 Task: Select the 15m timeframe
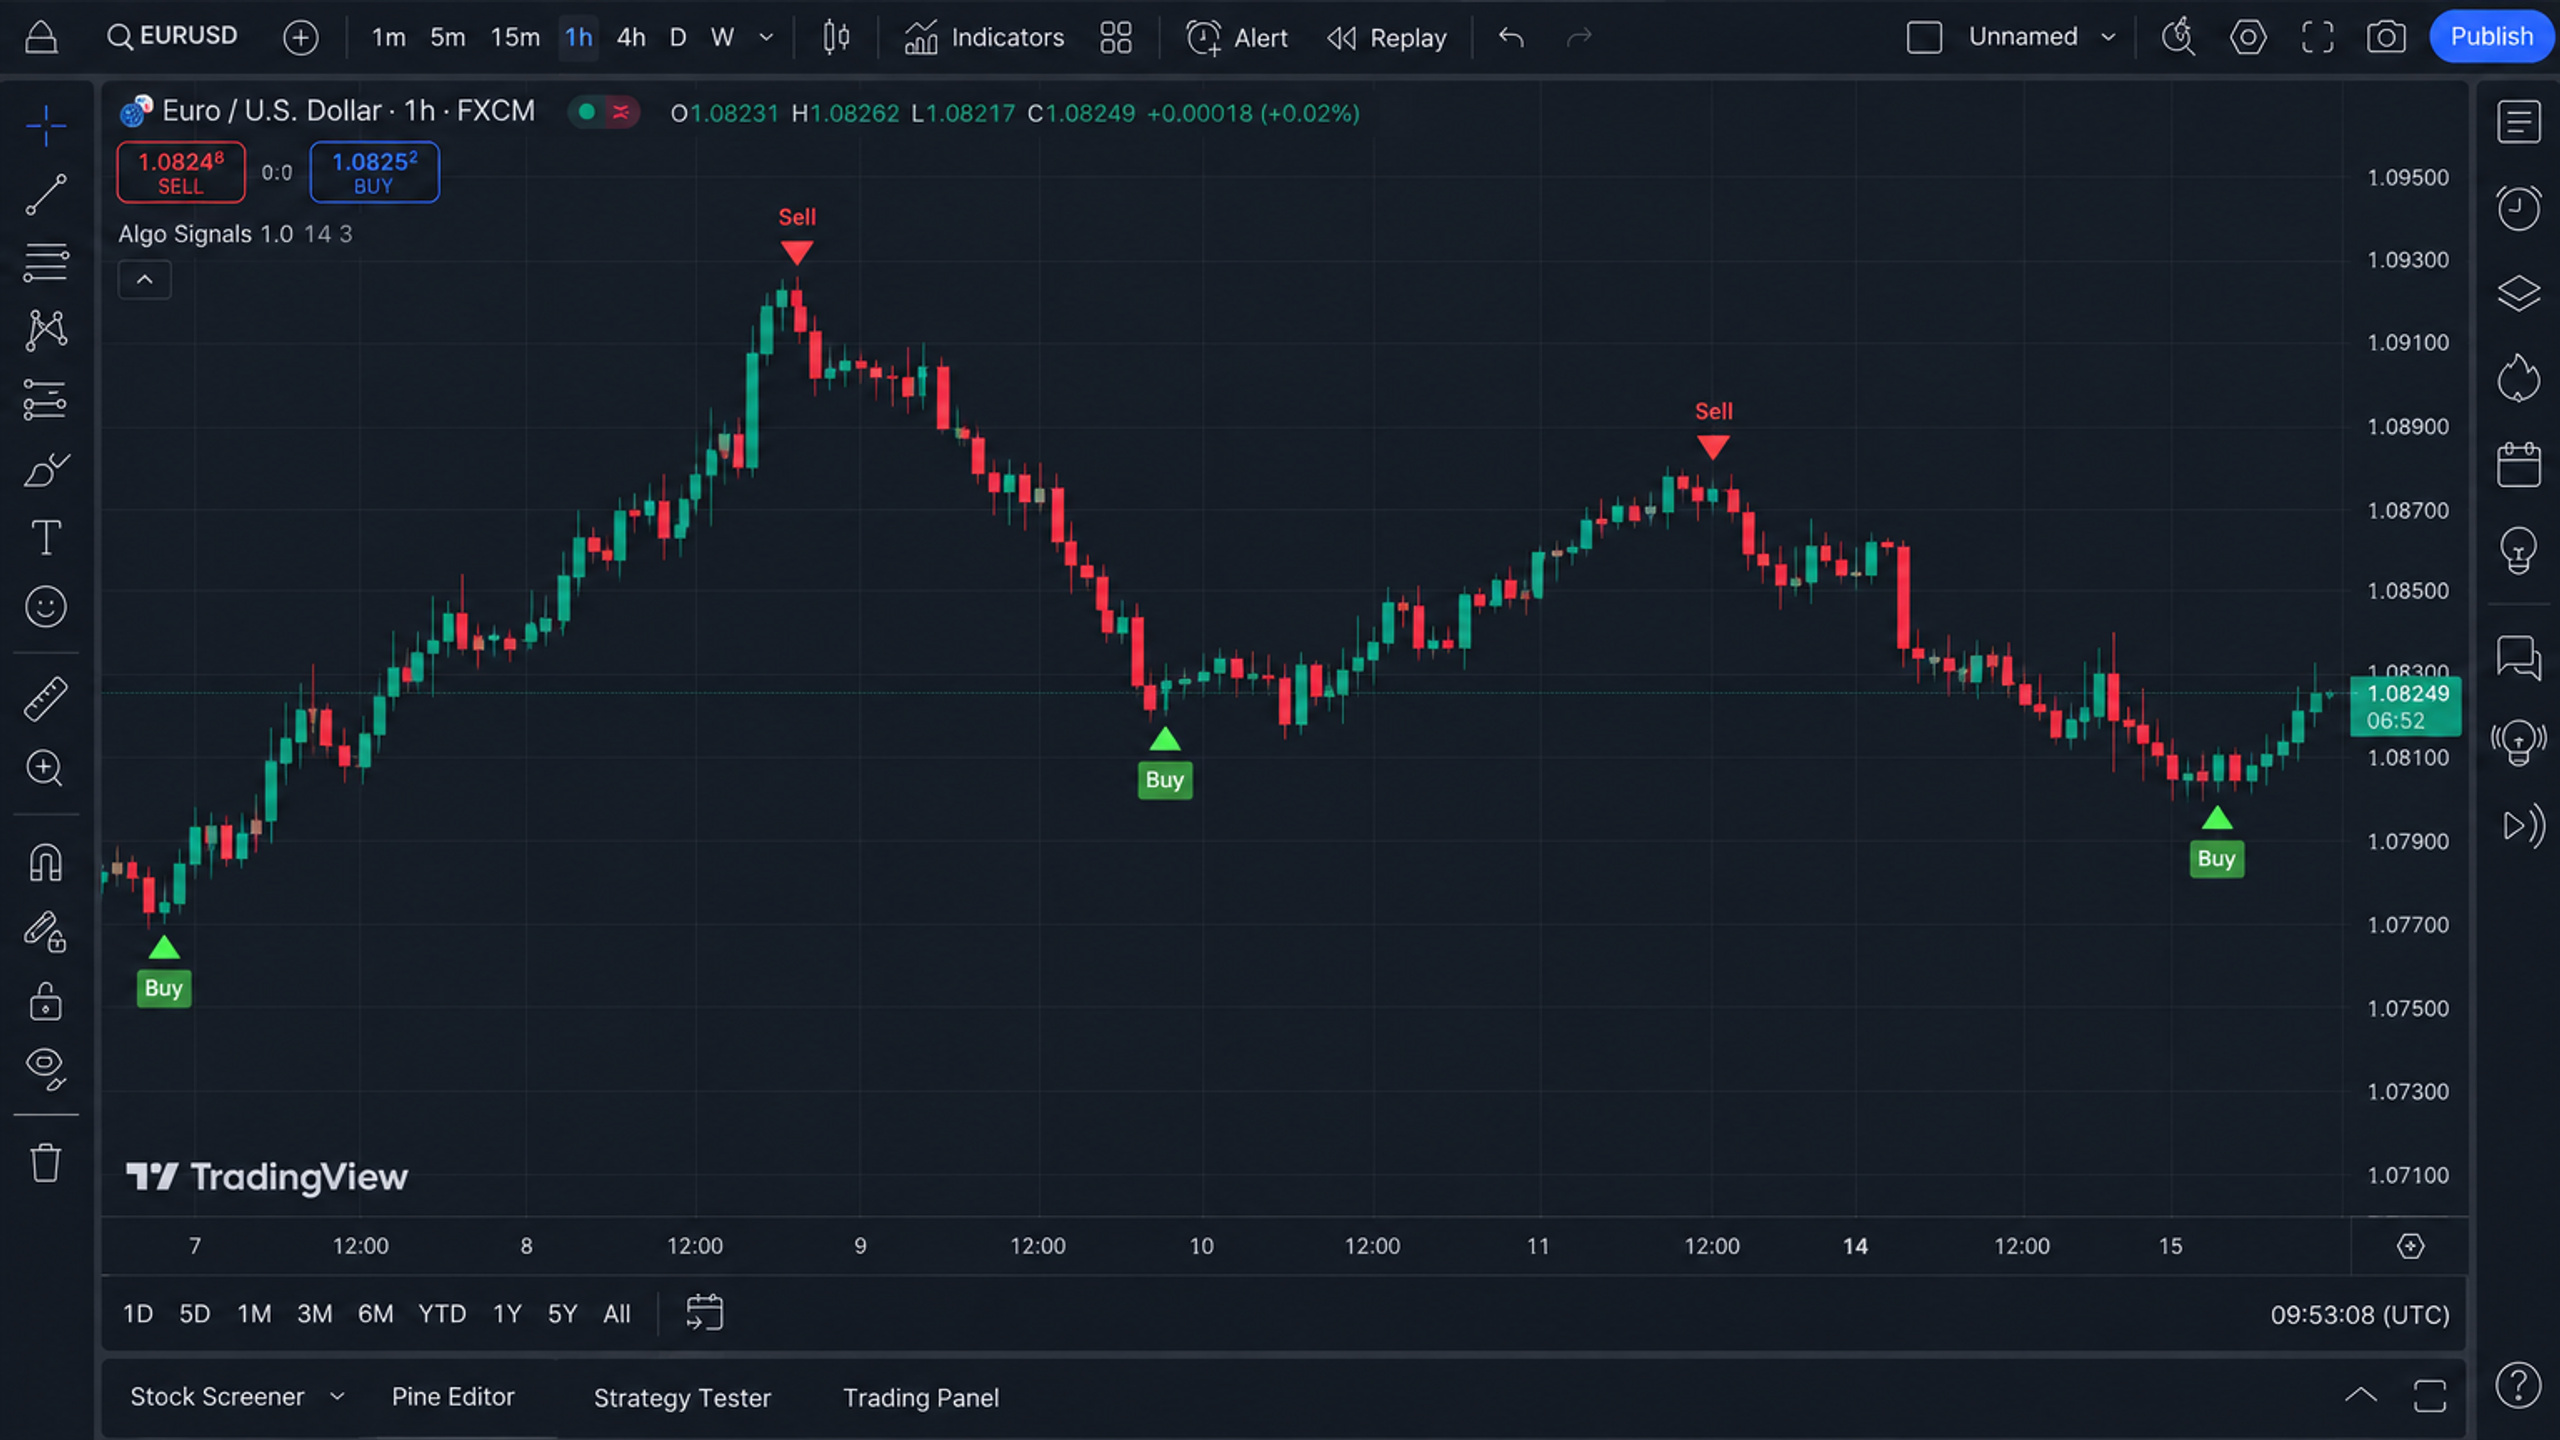tap(515, 37)
